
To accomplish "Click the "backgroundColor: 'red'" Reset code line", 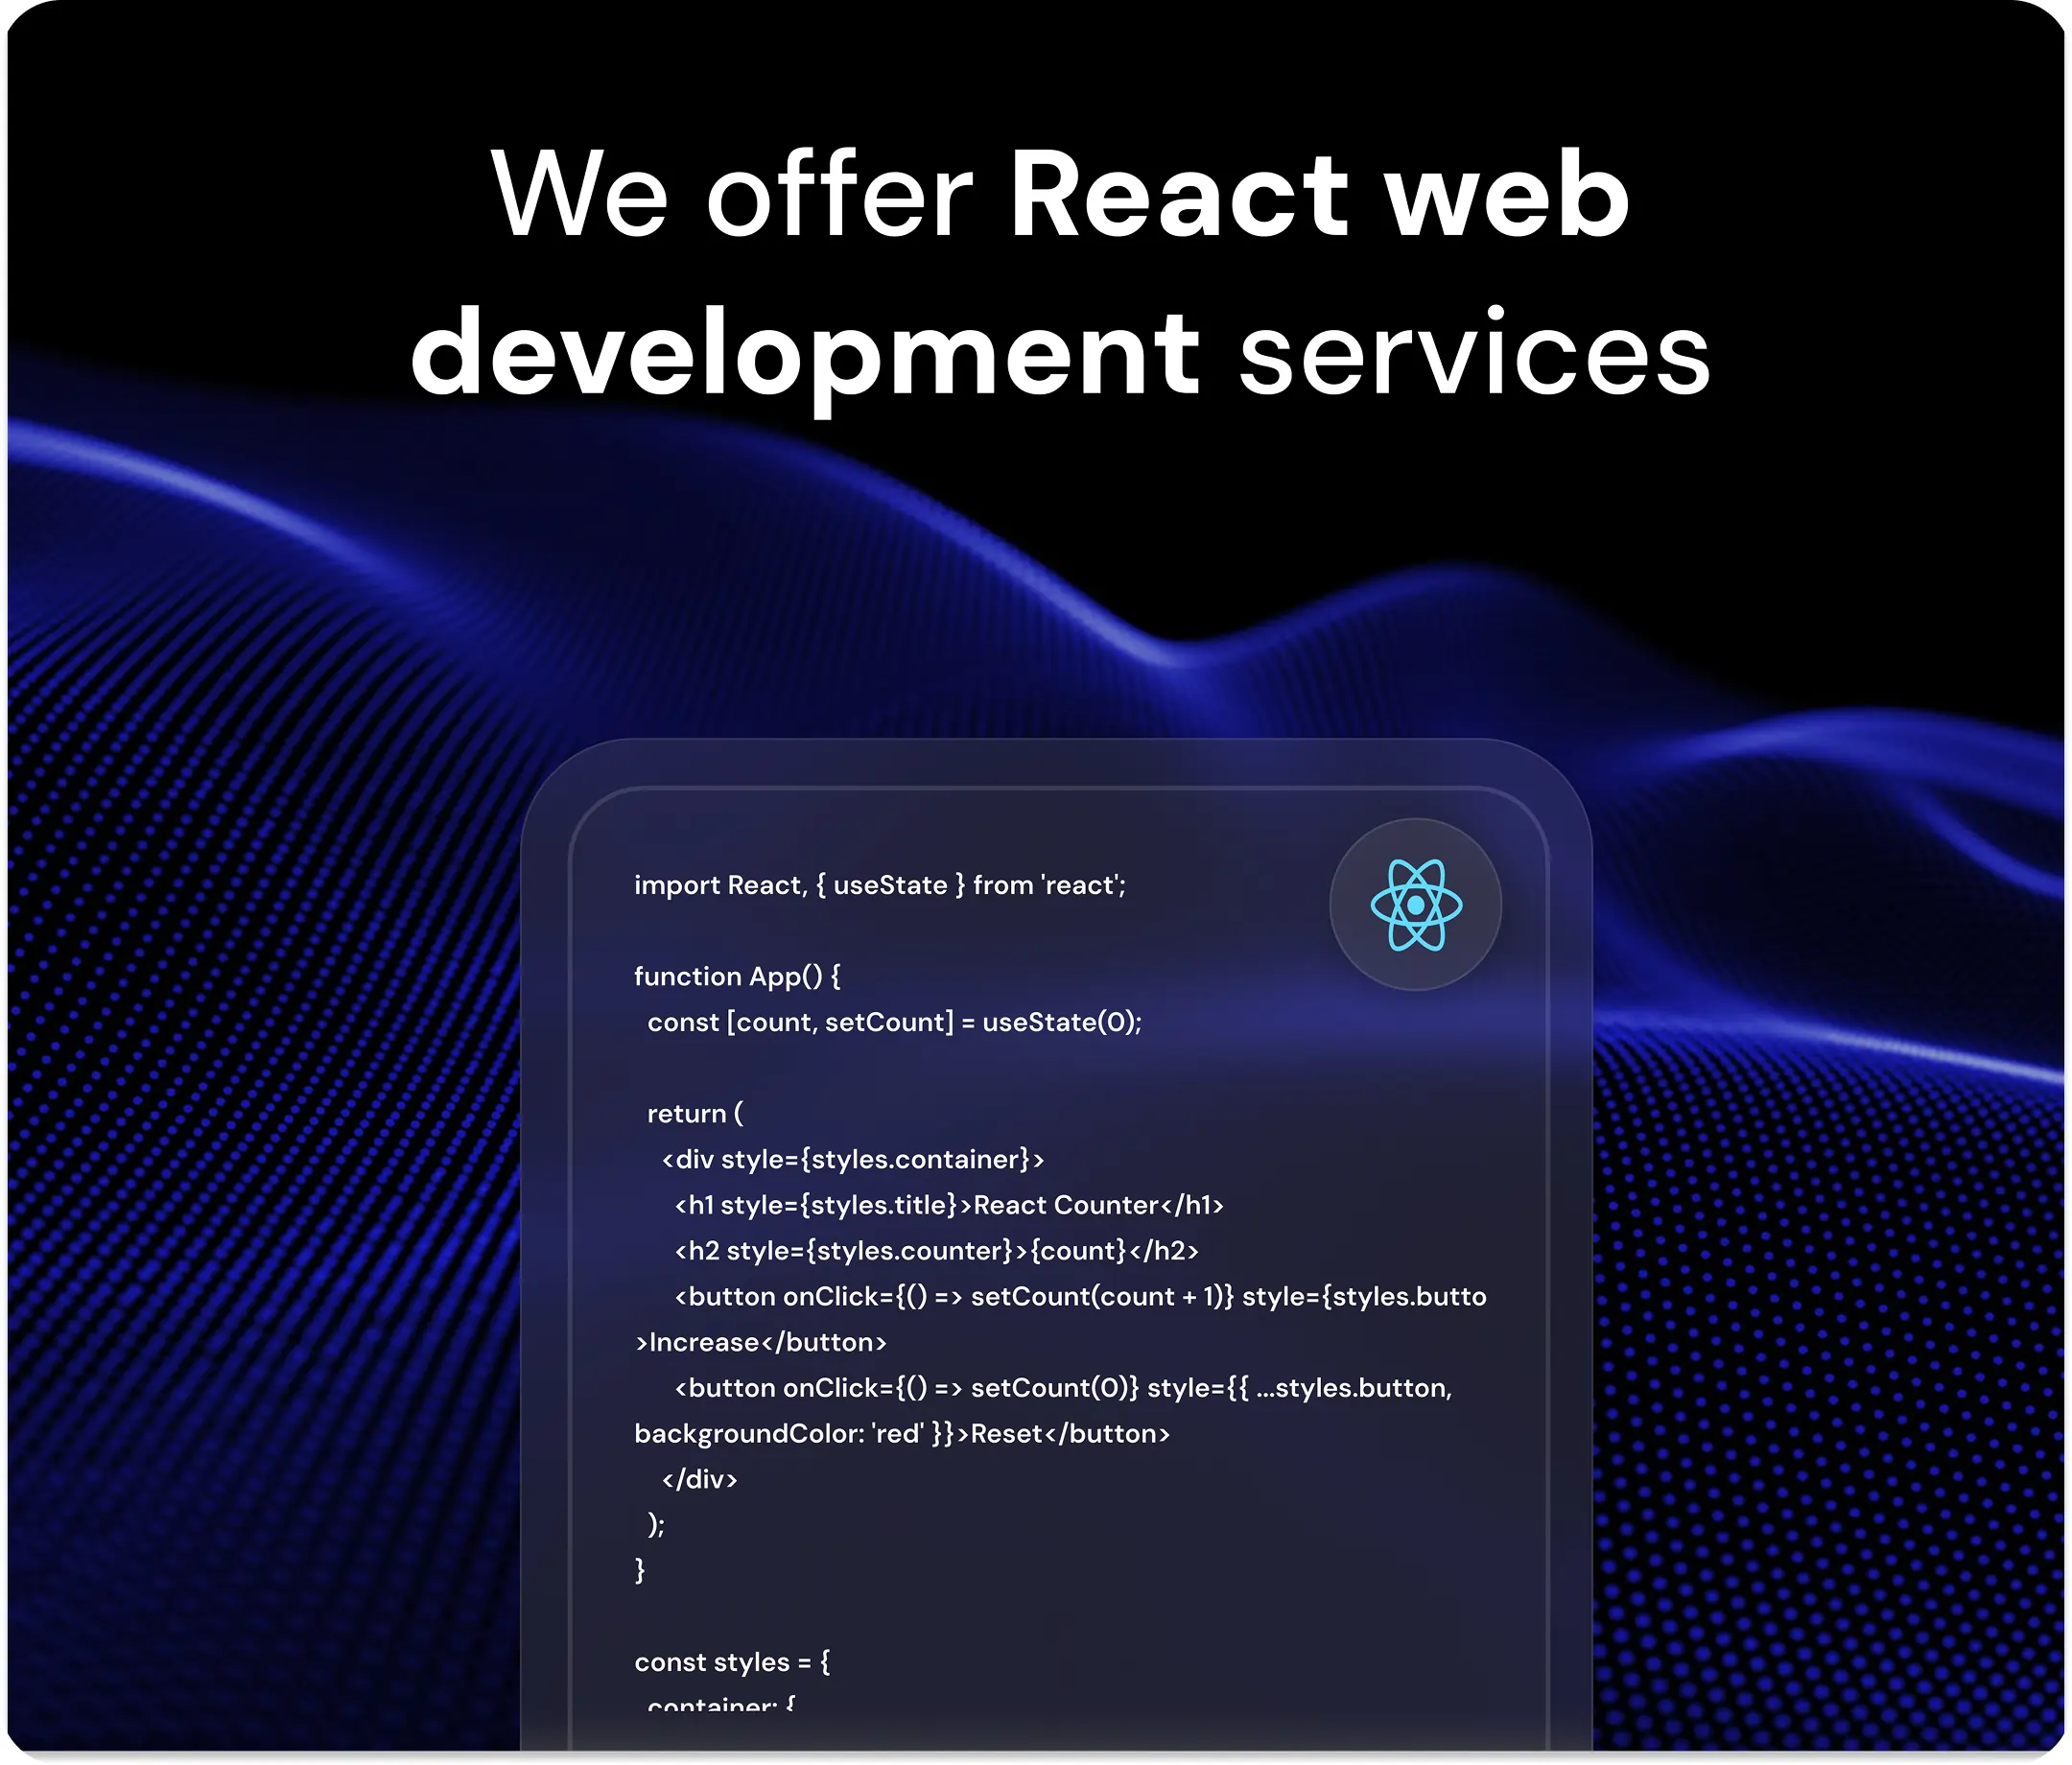I will coord(902,1433).
